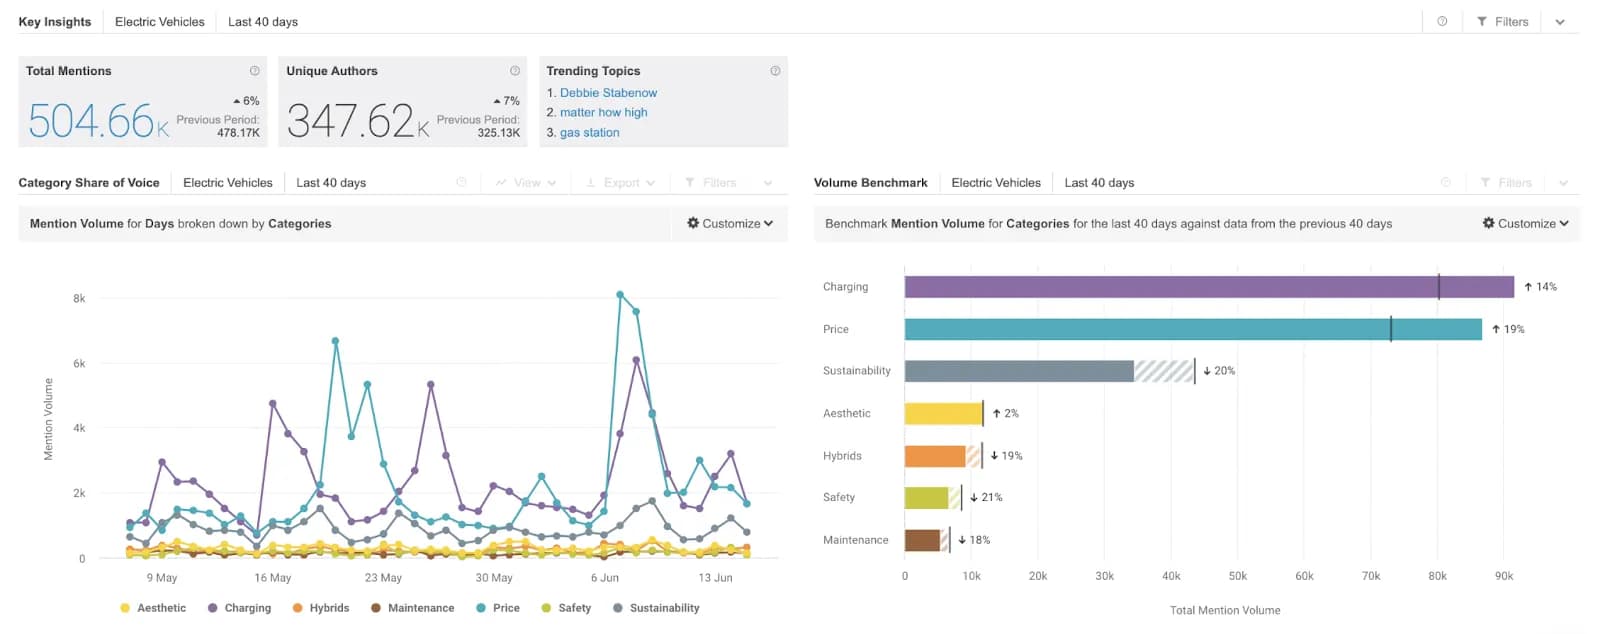Select Last 40 days in Volume Benchmark header
Image resolution: width=1600 pixels, height=634 pixels.
coord(1099,183)
